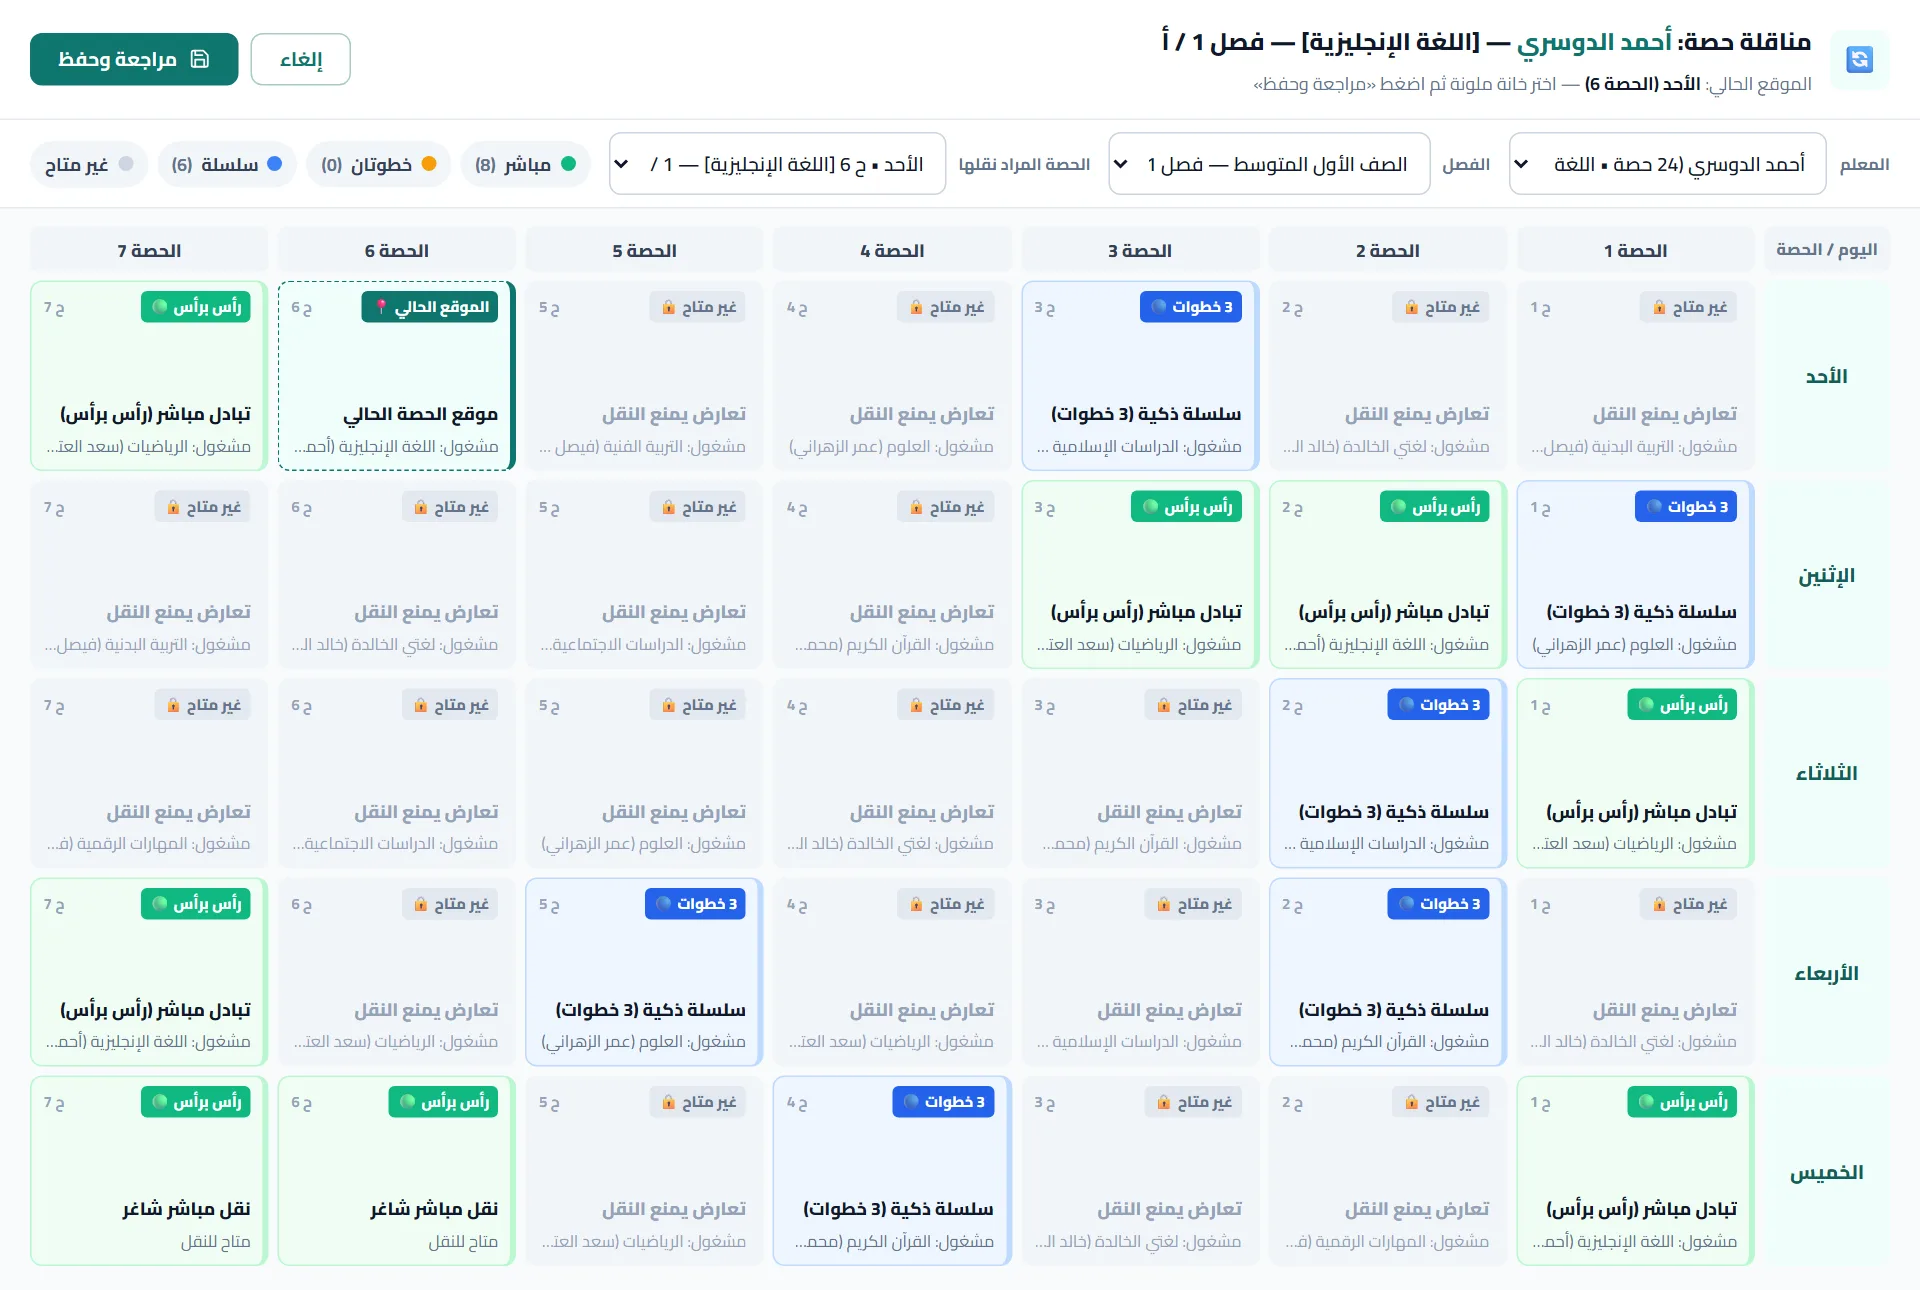Select Sunday period 3 smart chain cell
This screenshot has height=1290, width=1920.
(x=1140, y=376)
